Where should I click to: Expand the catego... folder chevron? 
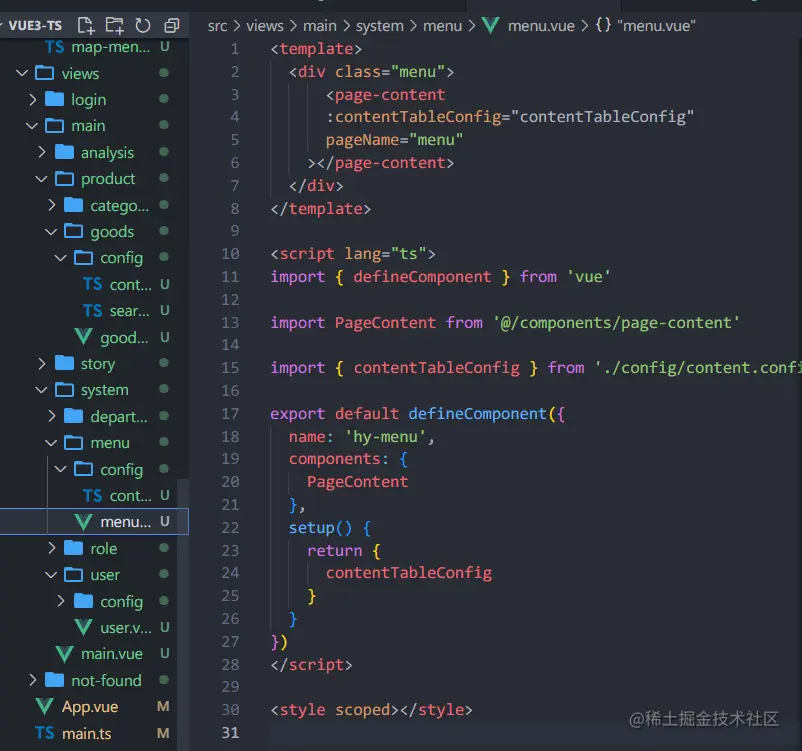pyautogui.click(x=52, y=205)
